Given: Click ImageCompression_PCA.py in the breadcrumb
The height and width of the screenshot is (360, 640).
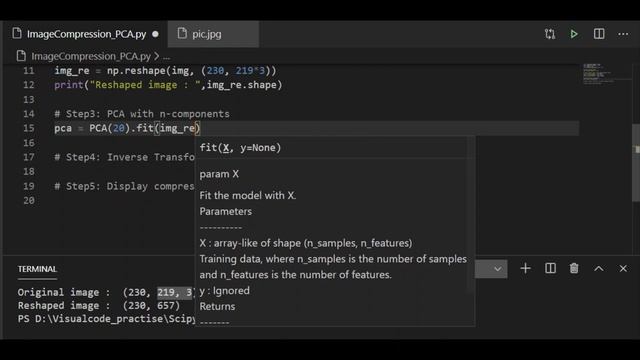Looking at the screenshot, I should (x=91, y=56).
